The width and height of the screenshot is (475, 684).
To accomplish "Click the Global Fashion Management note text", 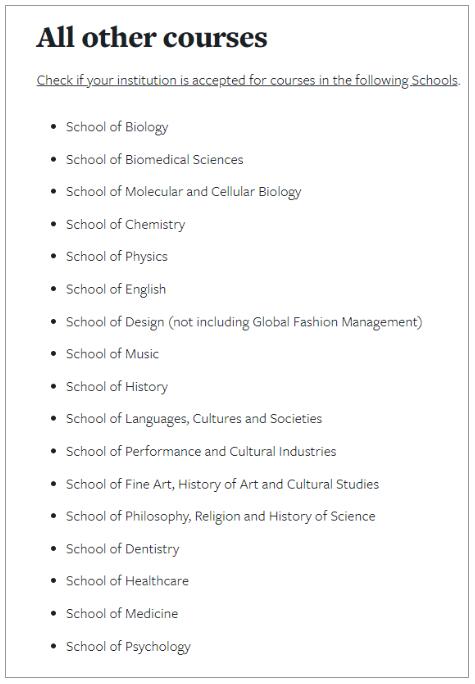I will point(295,322).
